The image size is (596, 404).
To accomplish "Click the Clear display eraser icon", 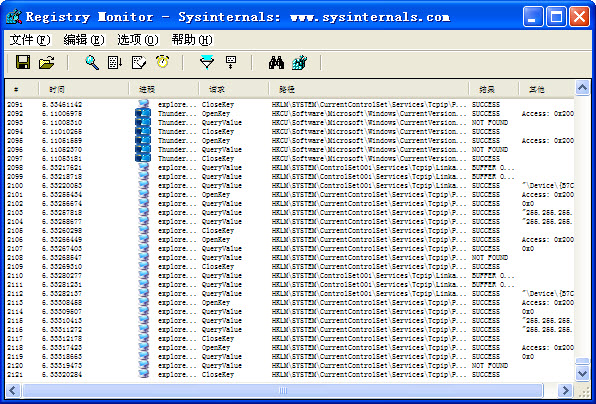I will (x=139, y=62).
